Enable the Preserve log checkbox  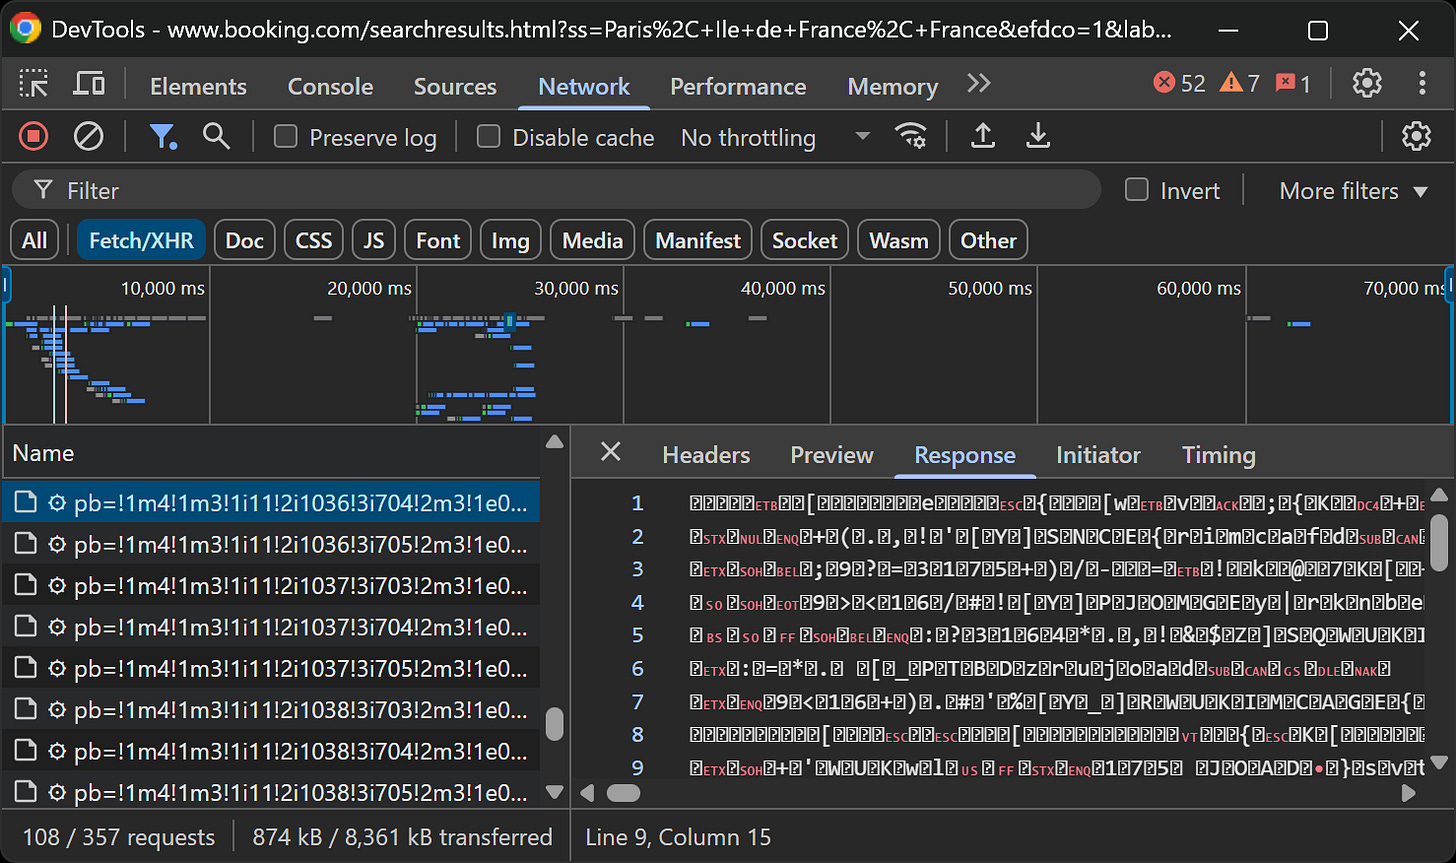pyautogui.click(x=286, y=137)
